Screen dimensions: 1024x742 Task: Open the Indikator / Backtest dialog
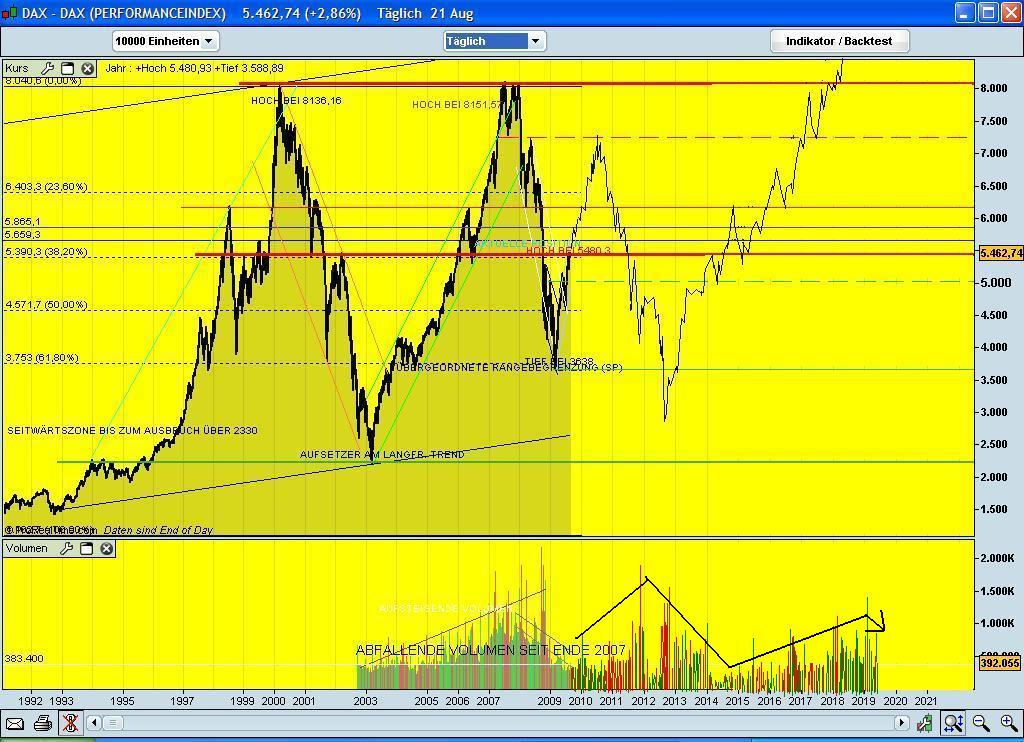pos(838,41)
